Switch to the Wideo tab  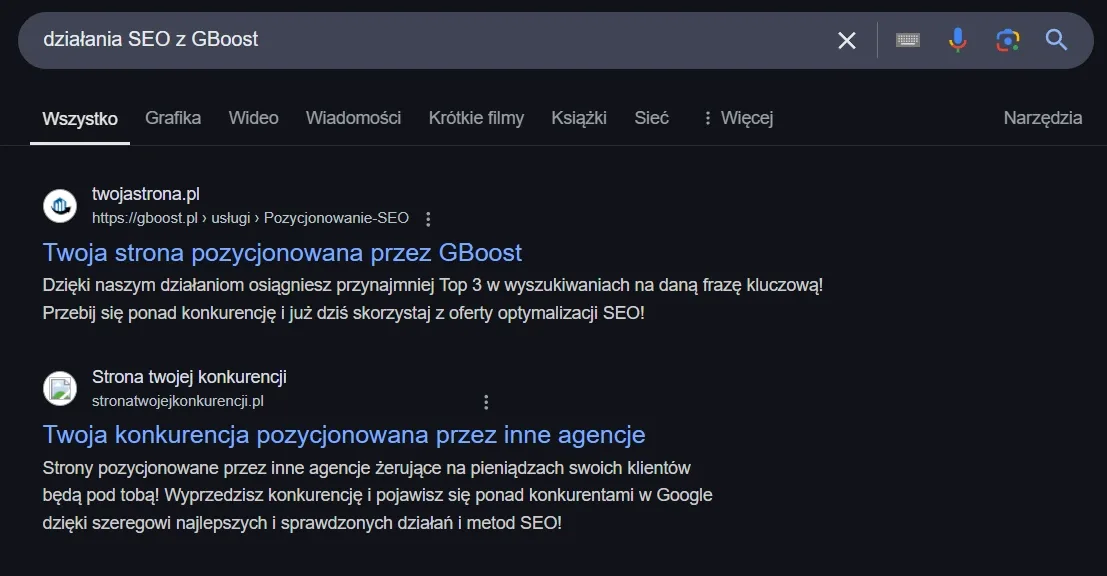click(x=253, y=118)
